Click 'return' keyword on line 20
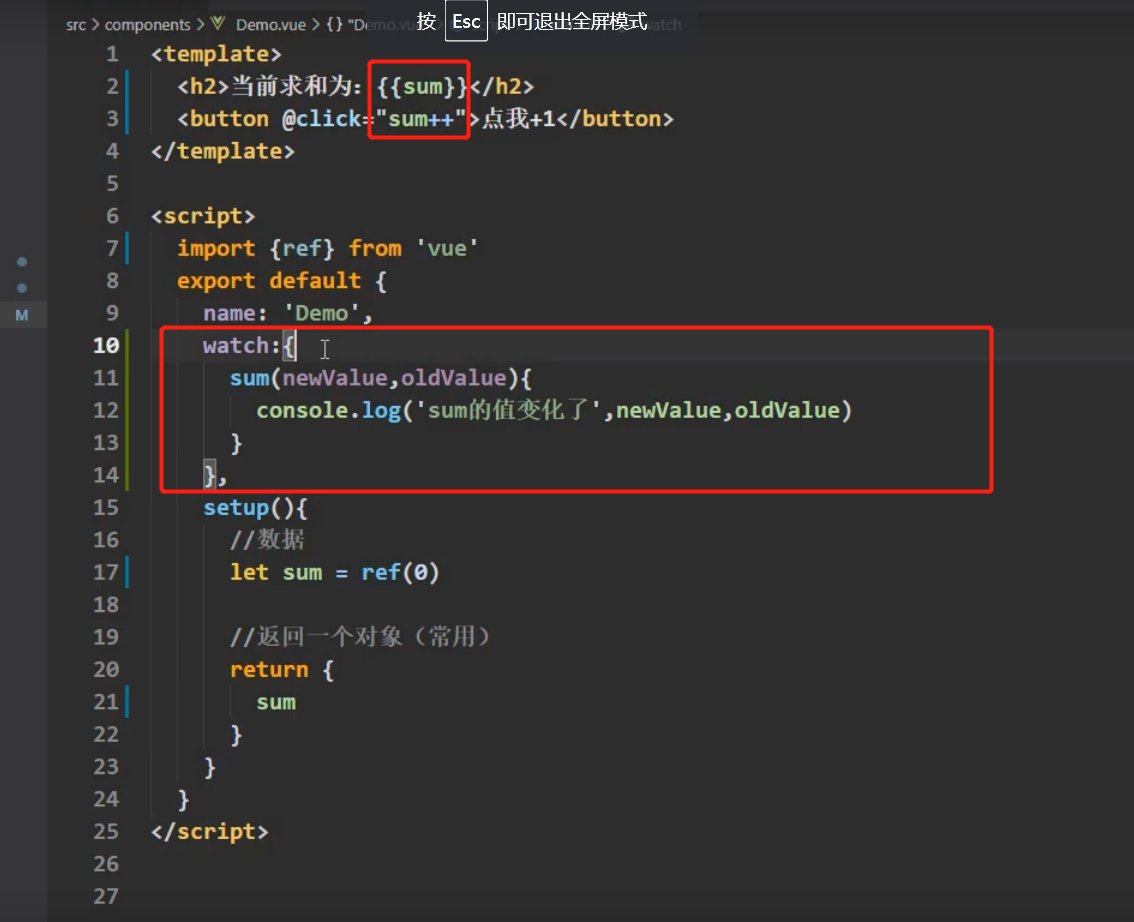Viewport: 1134px width, 922px height. coord(269,670)
